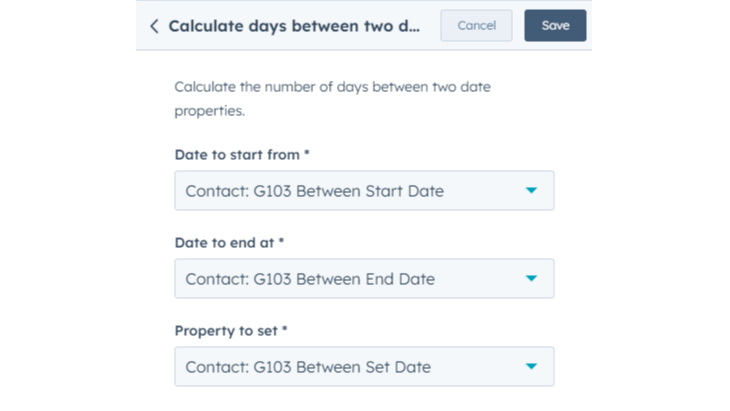Viewport: 730px width, 411px height.
Task: Click the 'Property to set' label
Action: (225, 330)
